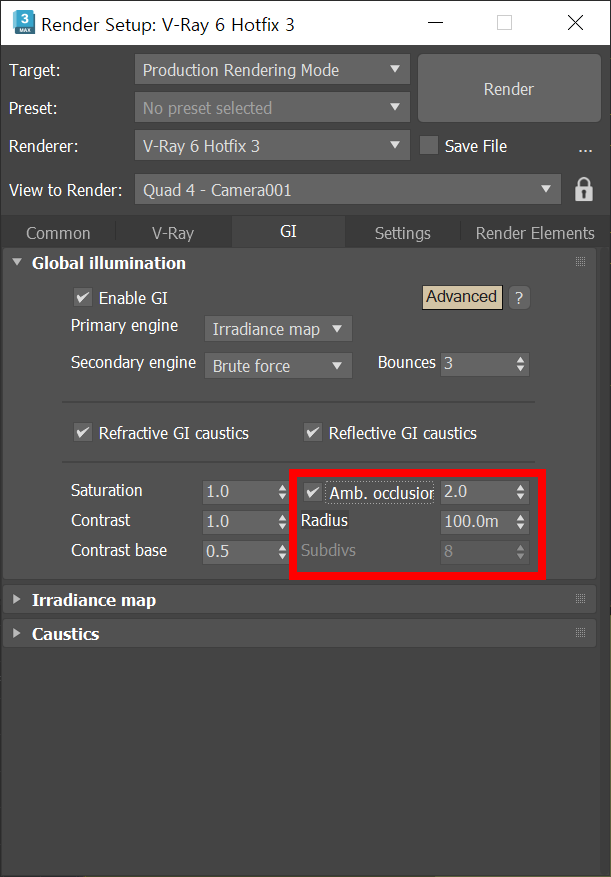Switch to the V-Ray tab
The image size is (611, 877).
173,233
